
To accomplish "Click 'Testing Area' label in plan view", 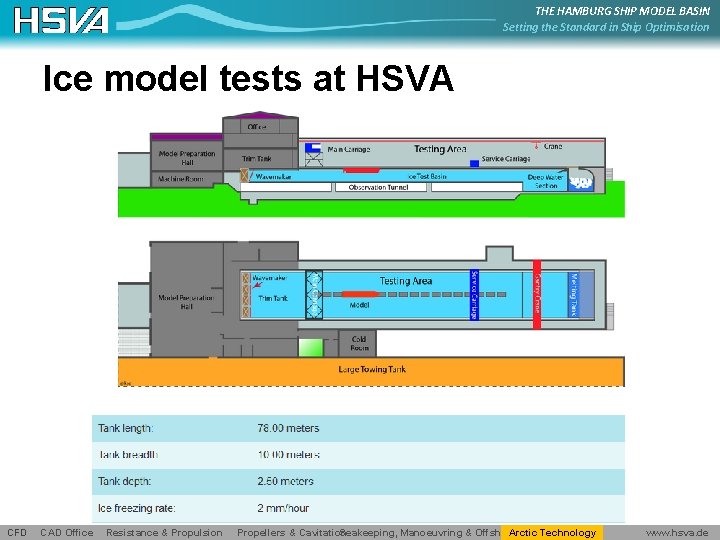I will 405,281.
